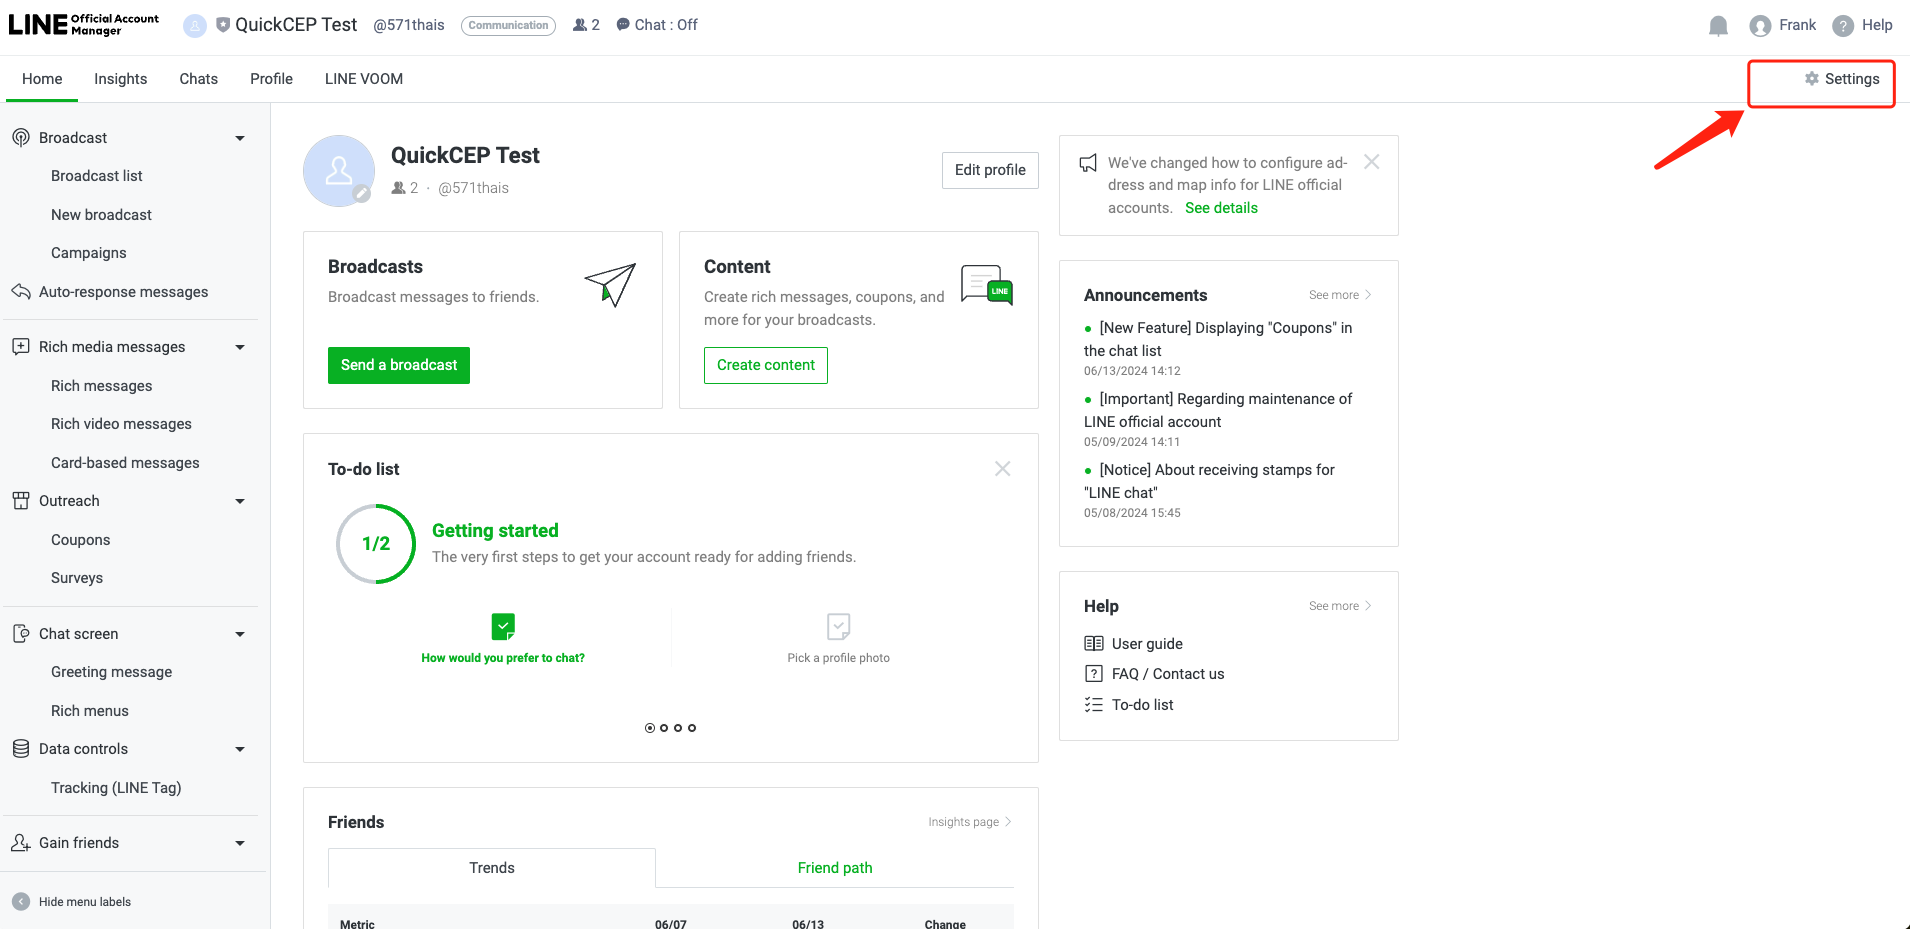Click the FAQ question box icon
Screen dimensions: 1910x929
pyautogui.click(x=1094, y=674)
